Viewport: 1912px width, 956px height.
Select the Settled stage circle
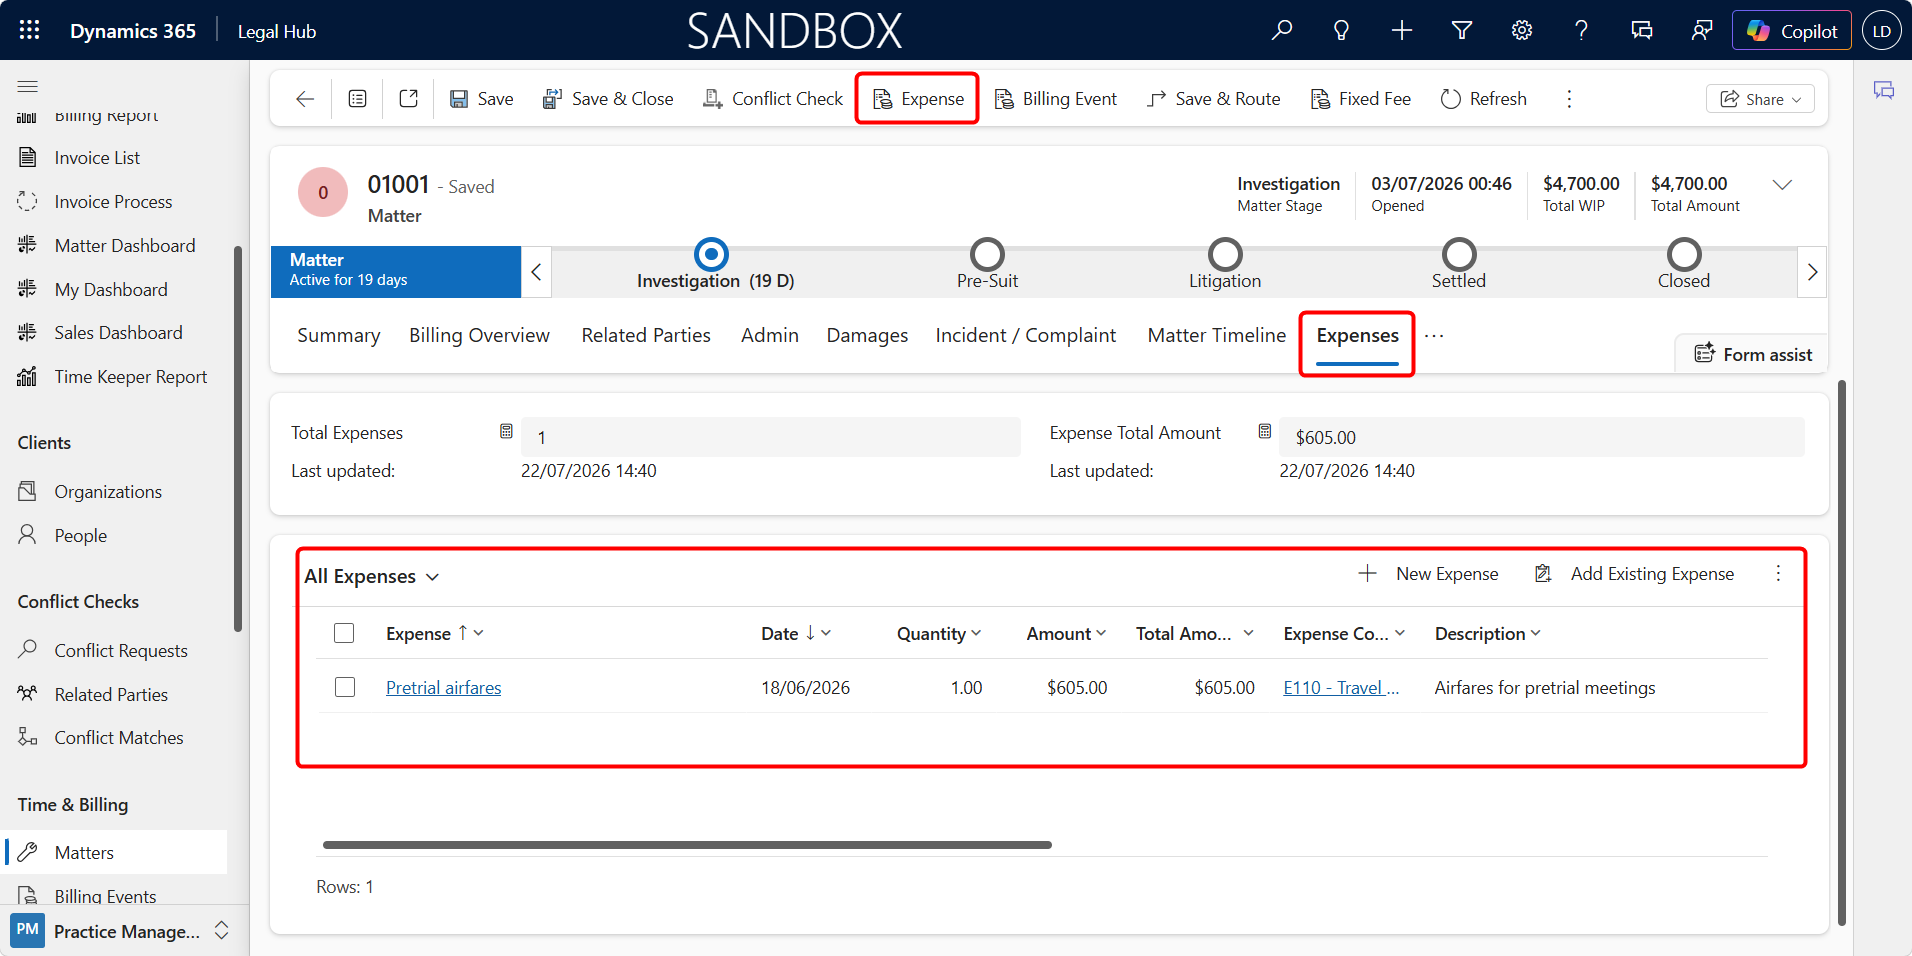coord(1459,254)
